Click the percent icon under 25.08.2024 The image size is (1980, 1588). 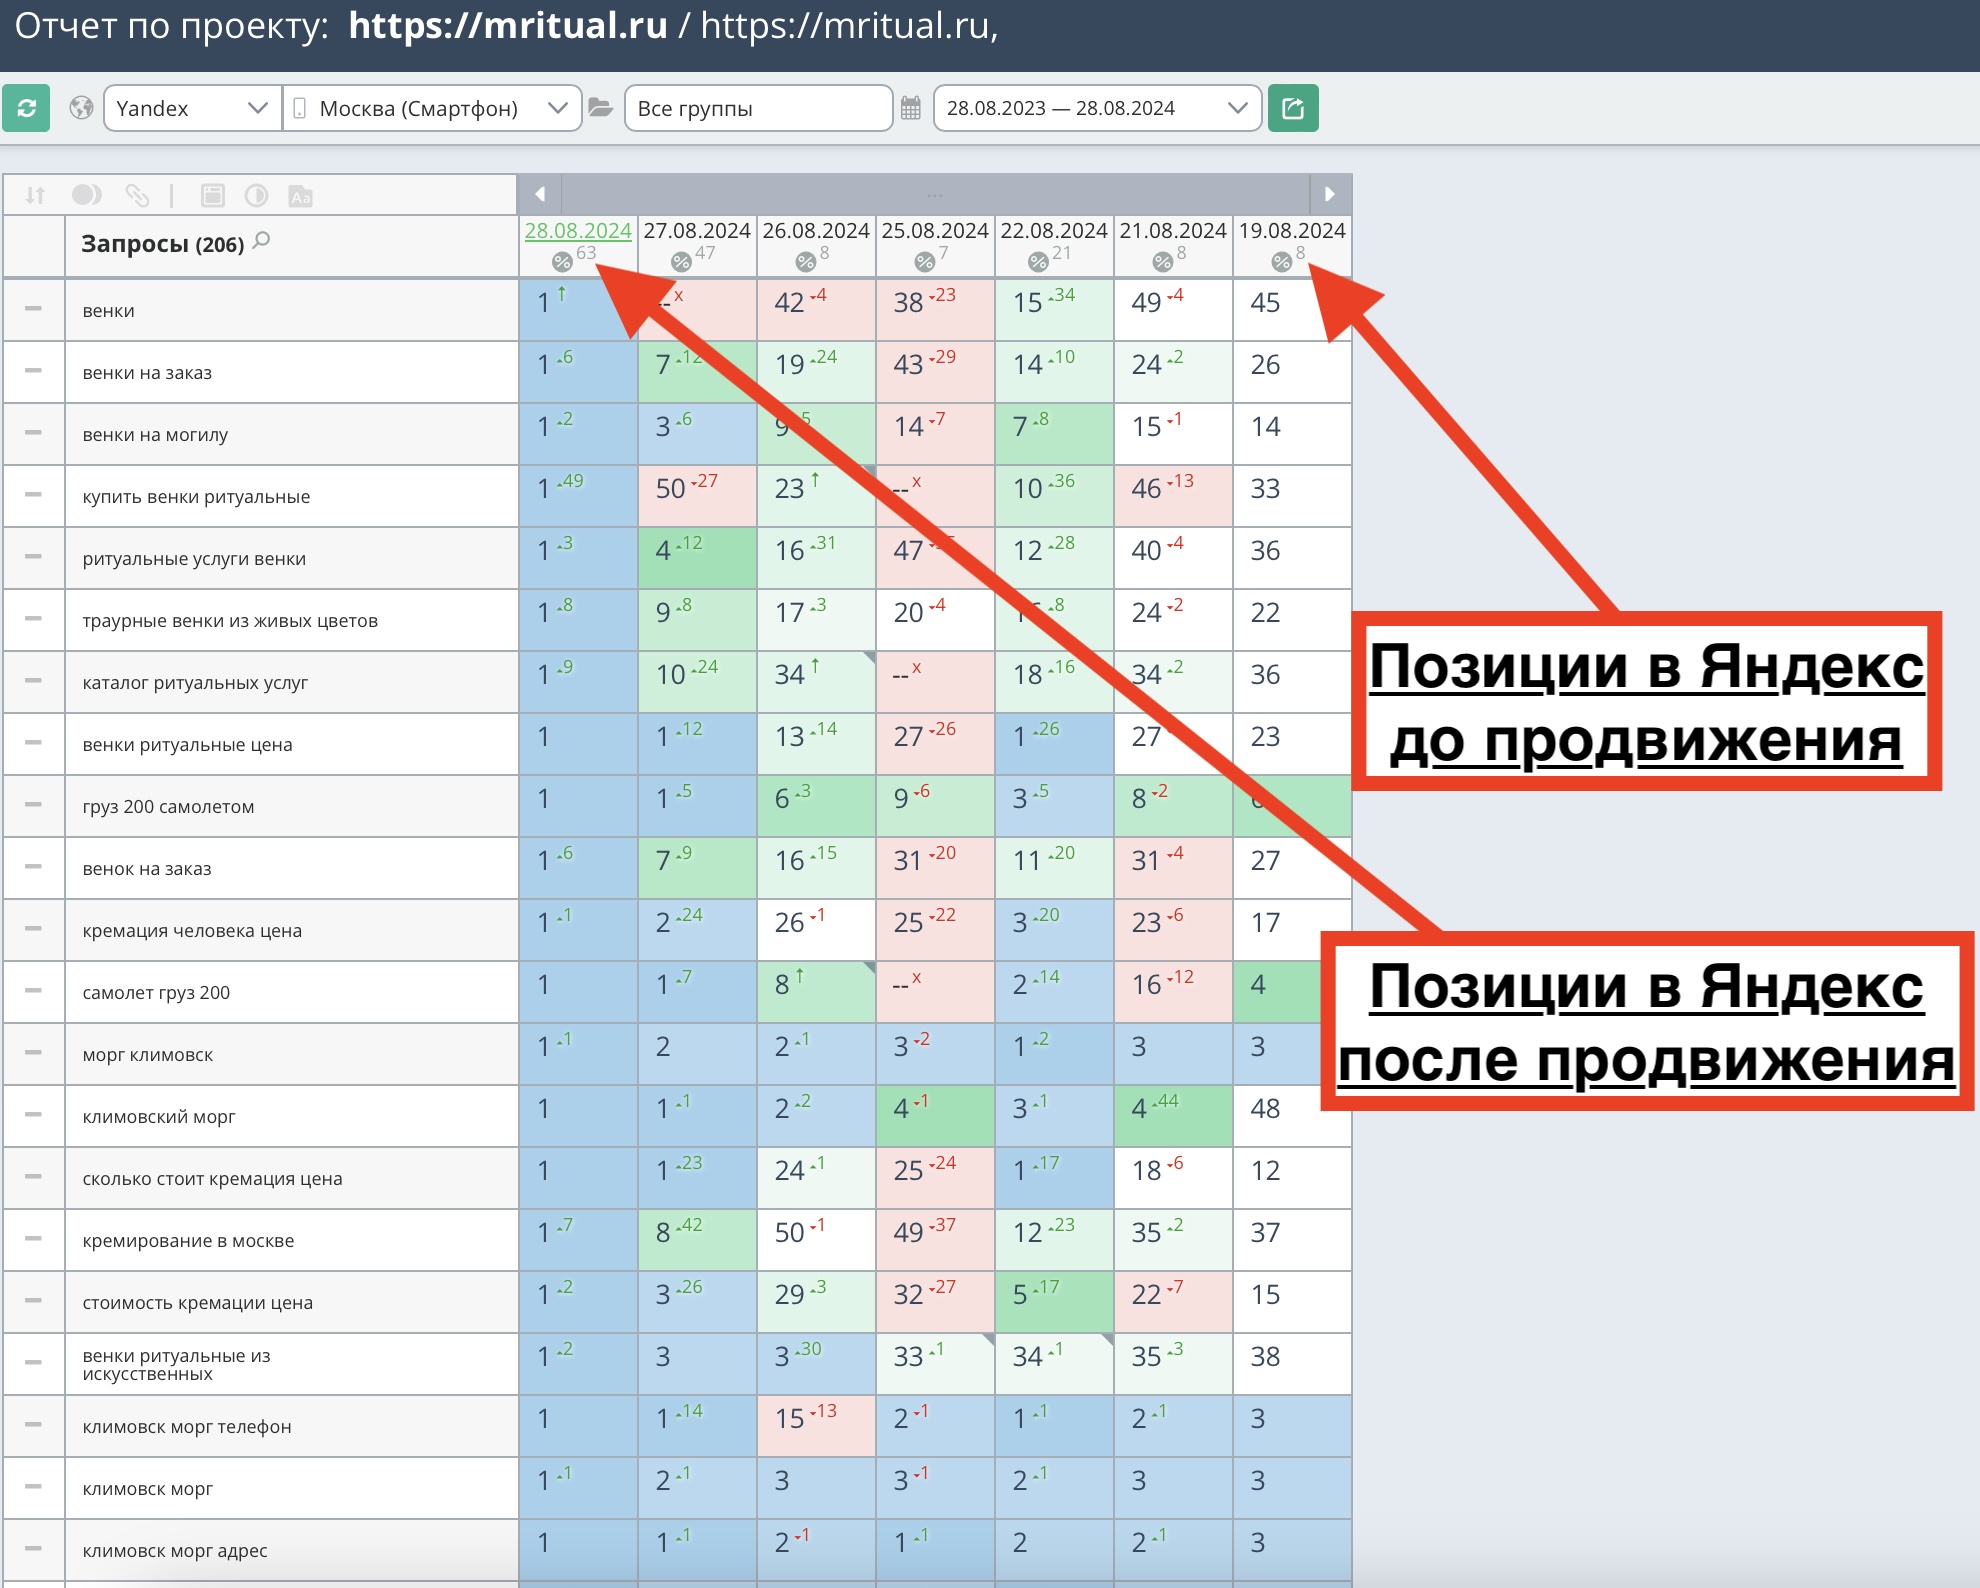click(x=925, y=262)
